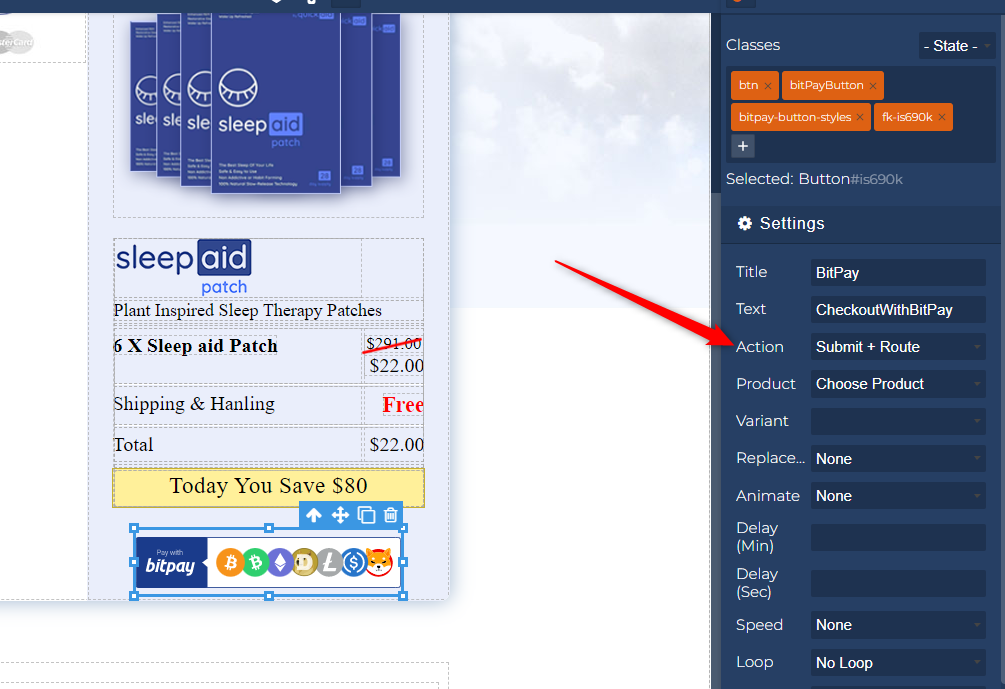1005x689 pixels.
Task: Open the Animate dropdown
Action: (x=897, y=496)
